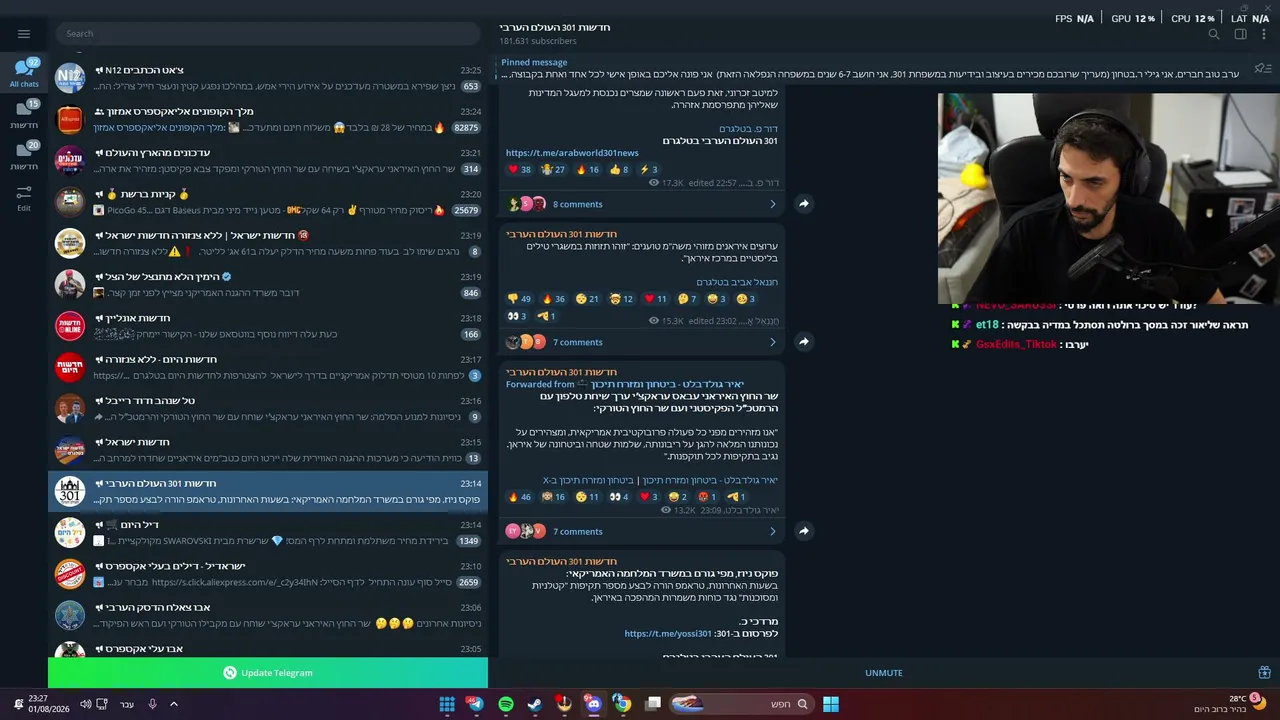This screenshot has height=720, width=1280.
Task: Open the chat folder with 15 unread badge
Action: [24, 115]
